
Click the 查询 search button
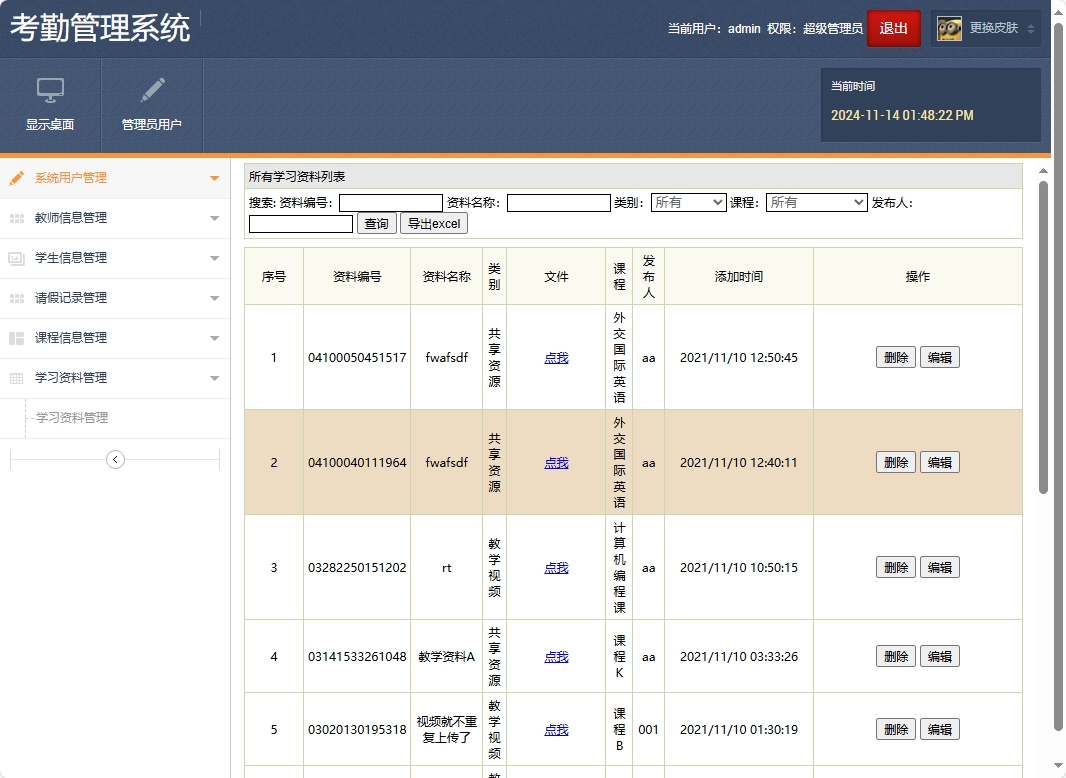click(x=376, y=223)
